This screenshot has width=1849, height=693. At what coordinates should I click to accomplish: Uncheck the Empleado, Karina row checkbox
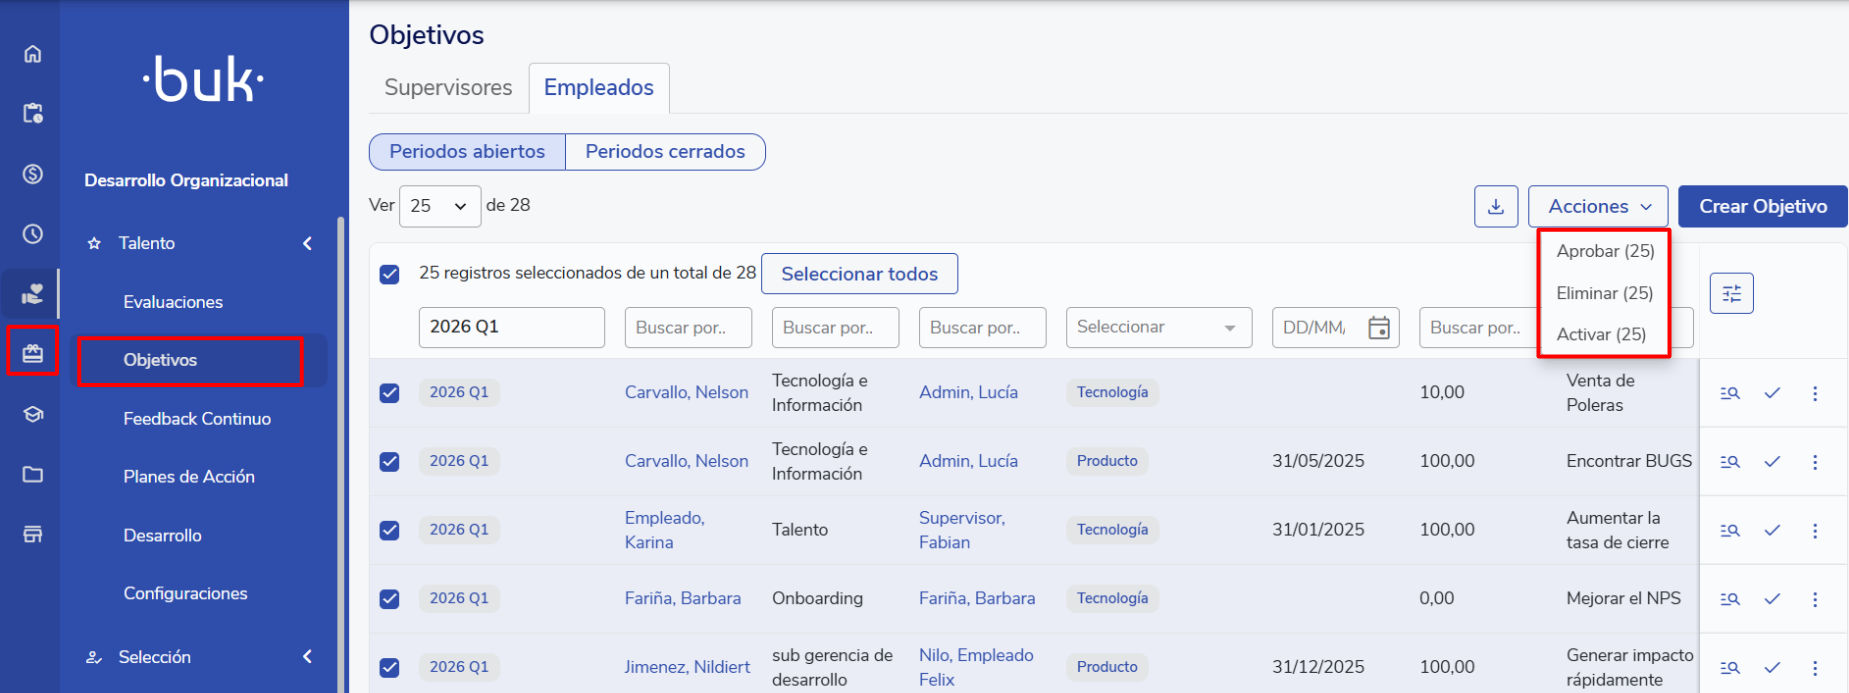coord(390,530)
